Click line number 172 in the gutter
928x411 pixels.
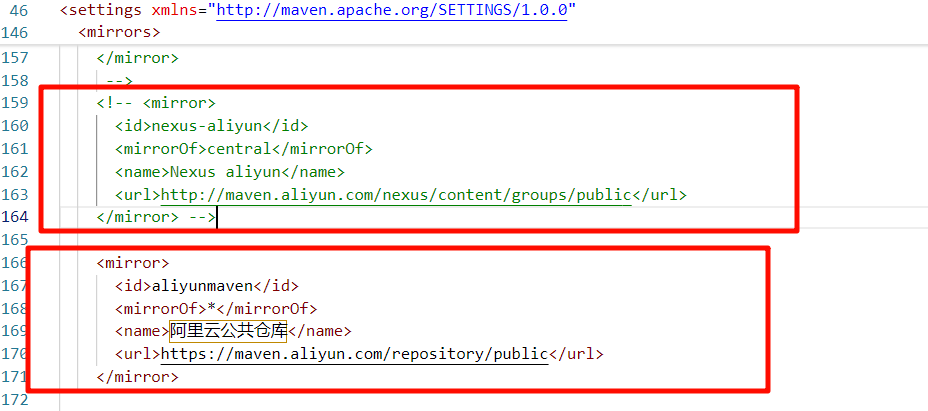(15, 399)
